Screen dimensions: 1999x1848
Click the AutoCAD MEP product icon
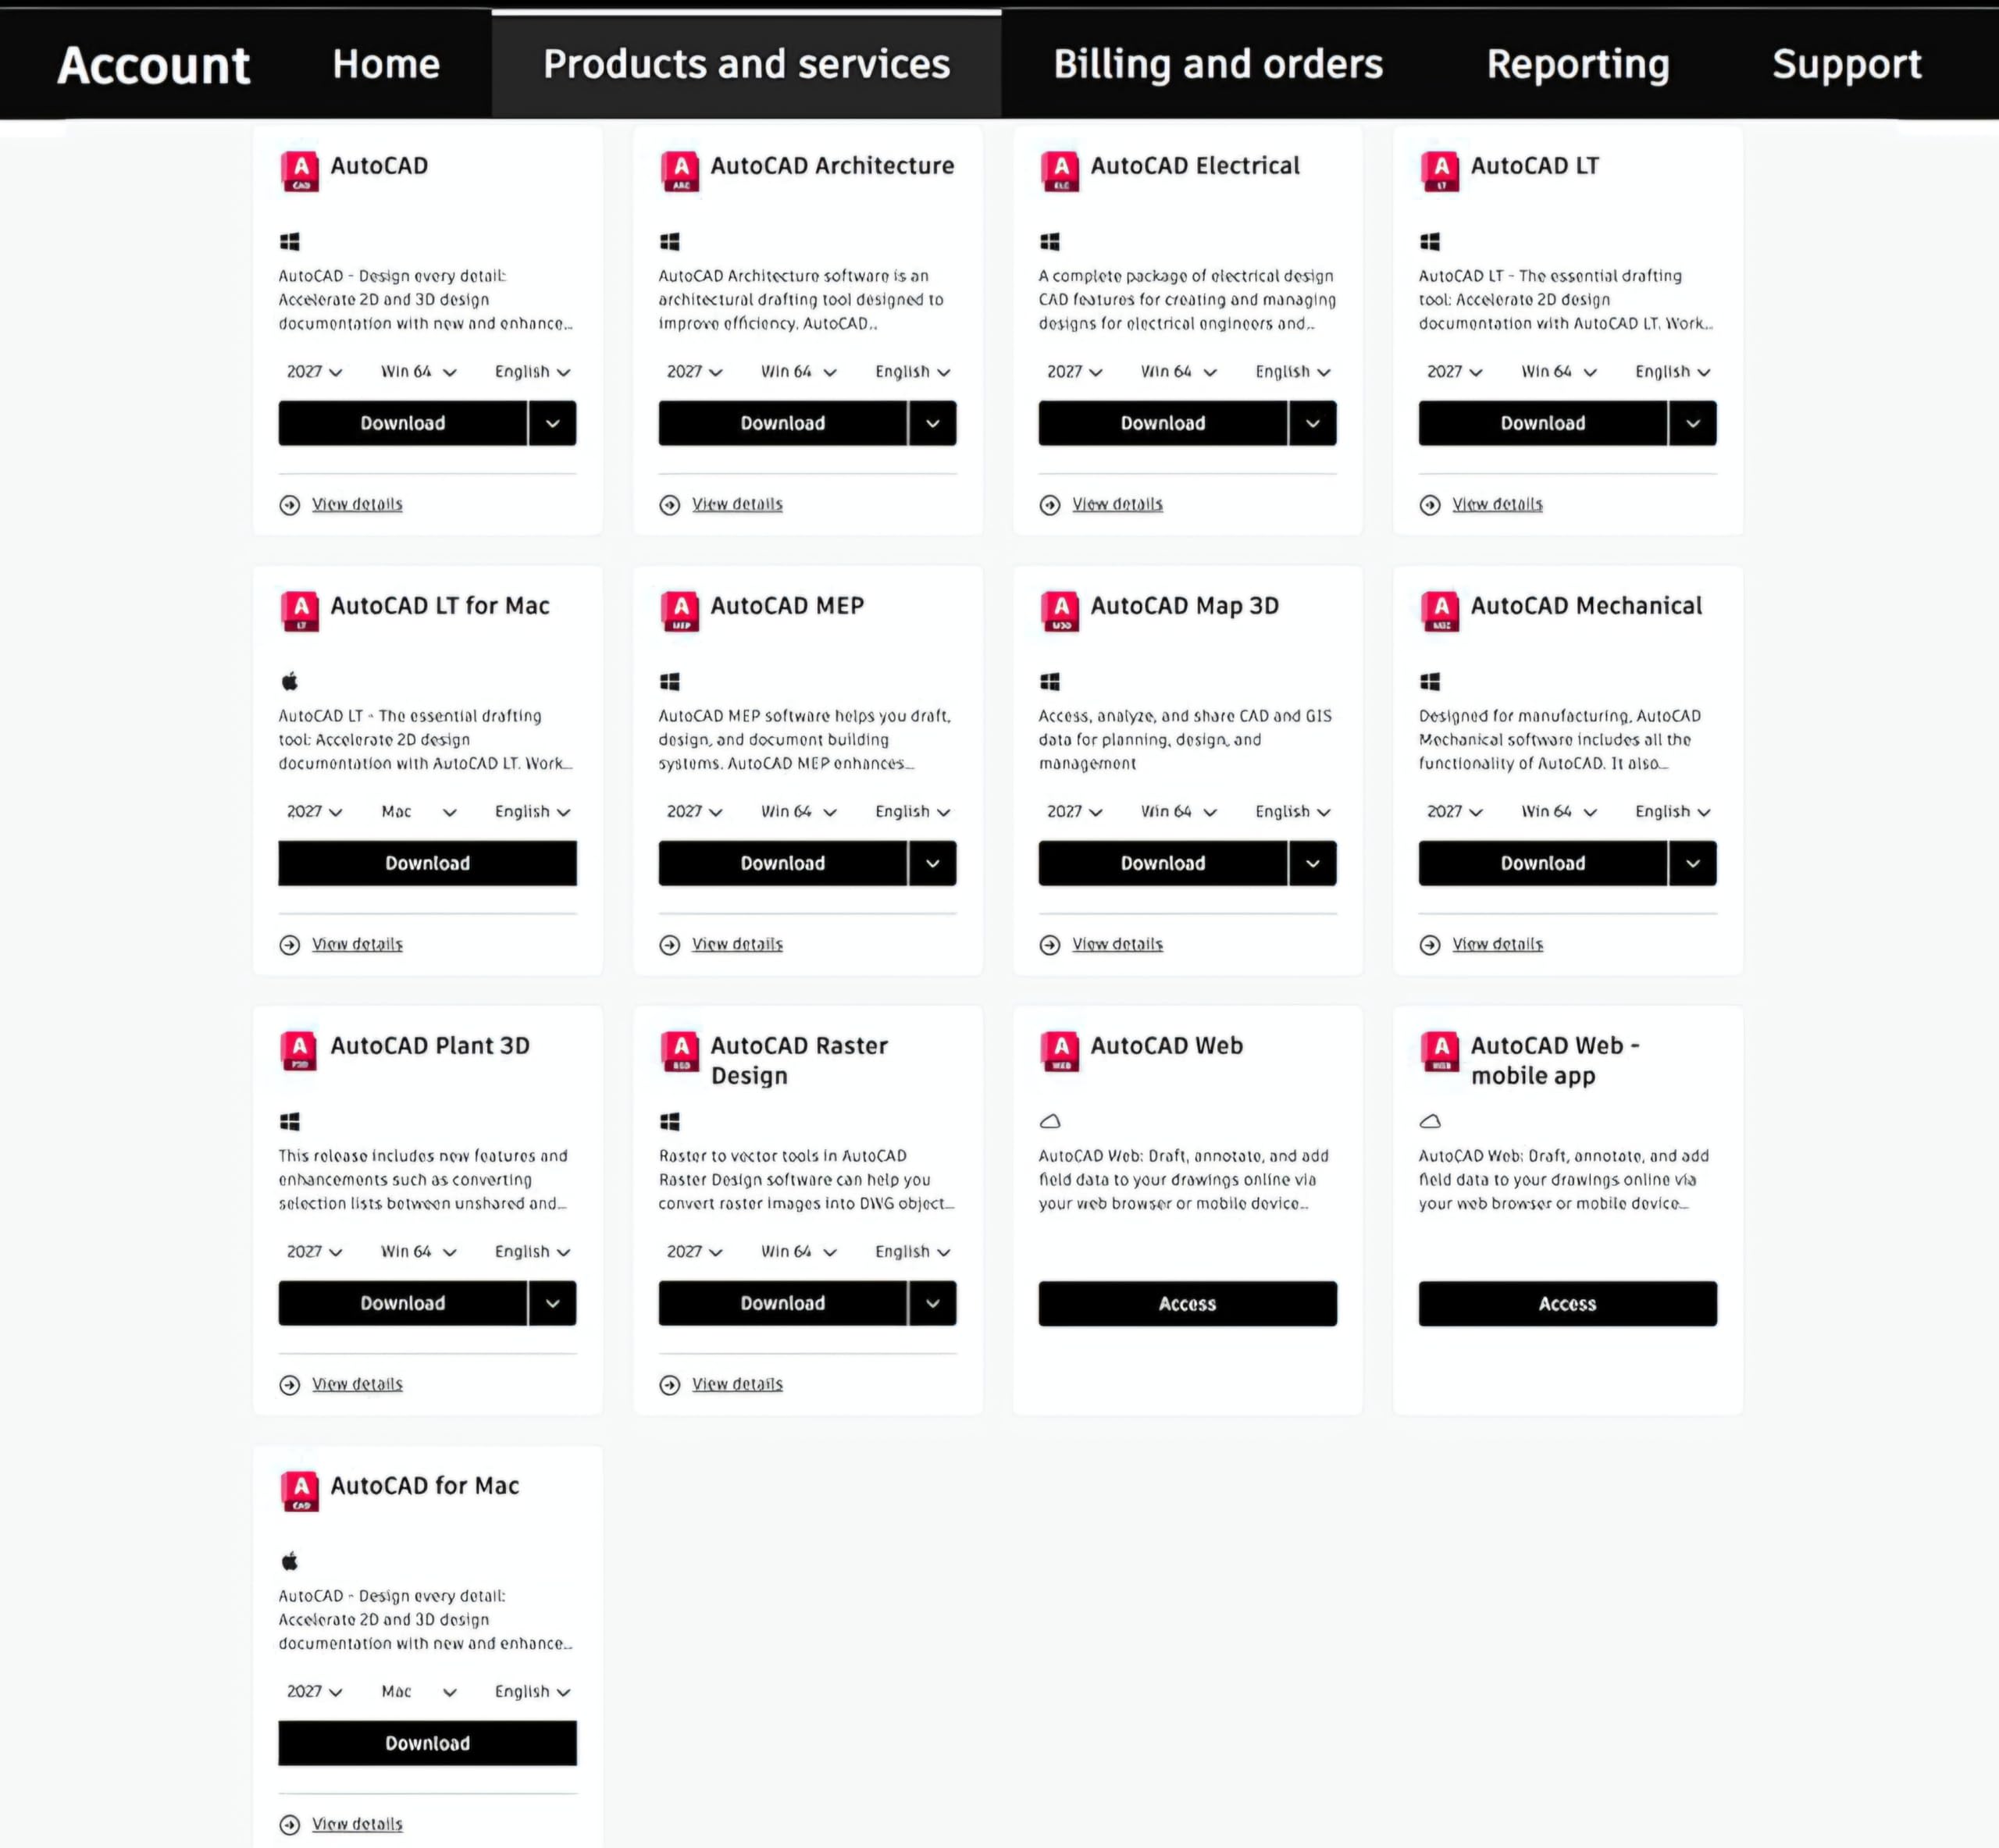point(680,611)
